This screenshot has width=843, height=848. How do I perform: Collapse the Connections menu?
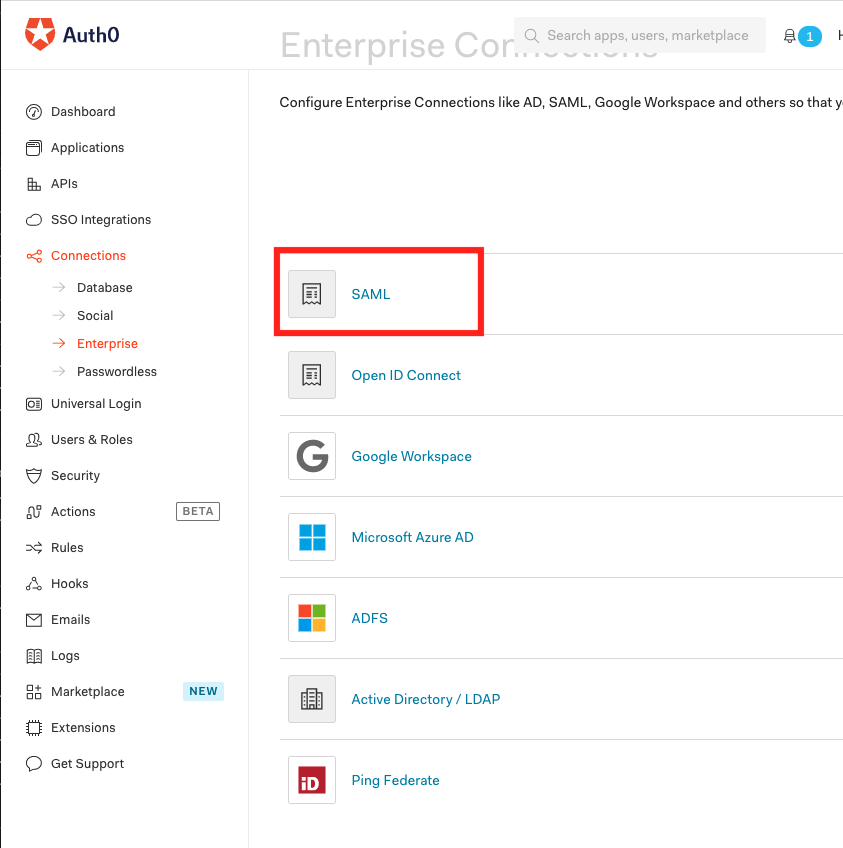click(x=88, y=256)
